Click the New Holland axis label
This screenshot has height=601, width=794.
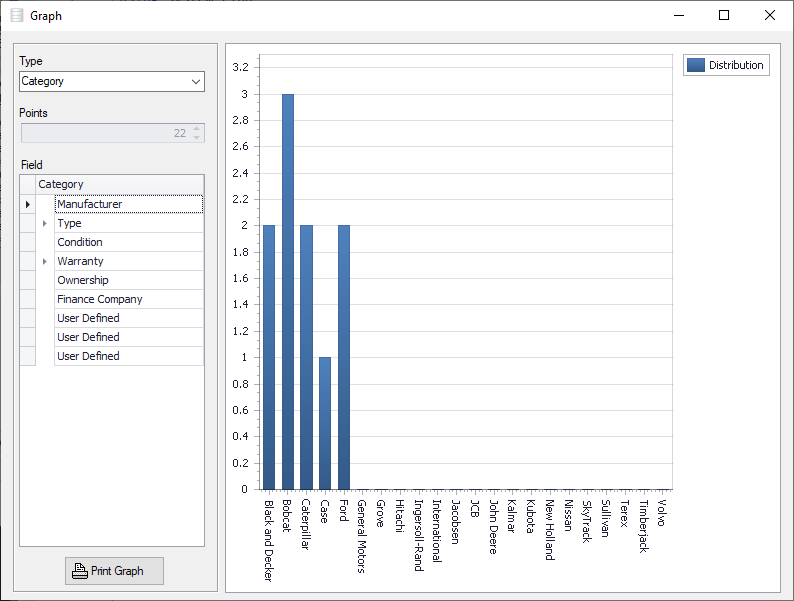pyautogui.click(x=549, y=530)
